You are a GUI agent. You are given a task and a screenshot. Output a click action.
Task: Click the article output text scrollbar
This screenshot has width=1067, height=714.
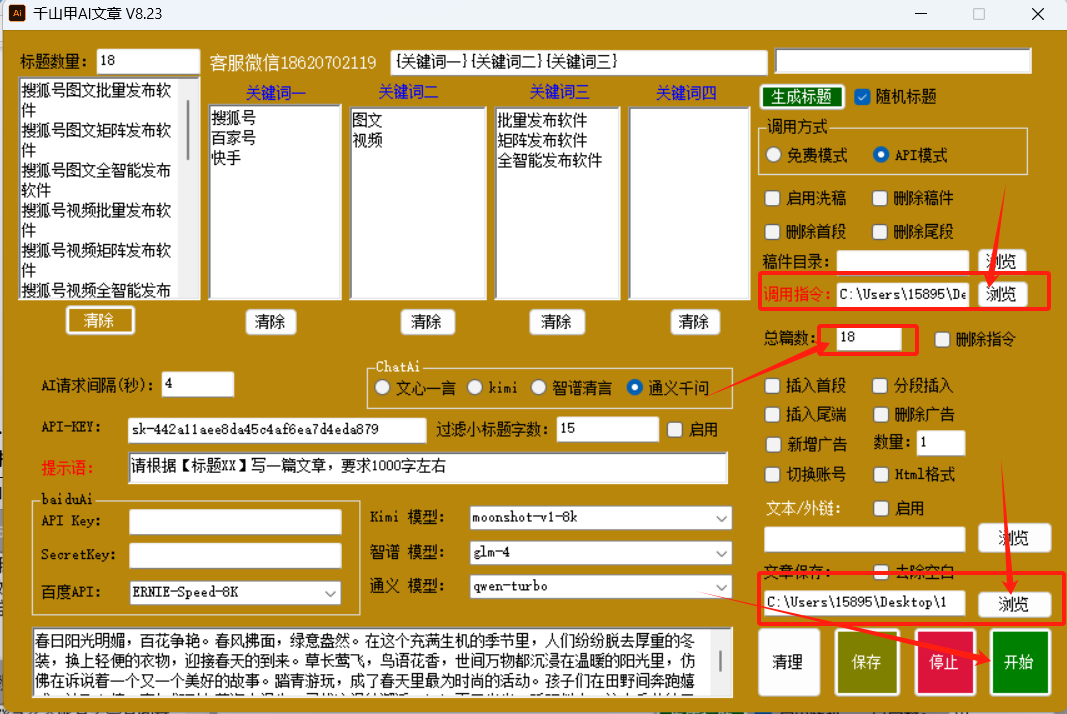click(721, 662)
